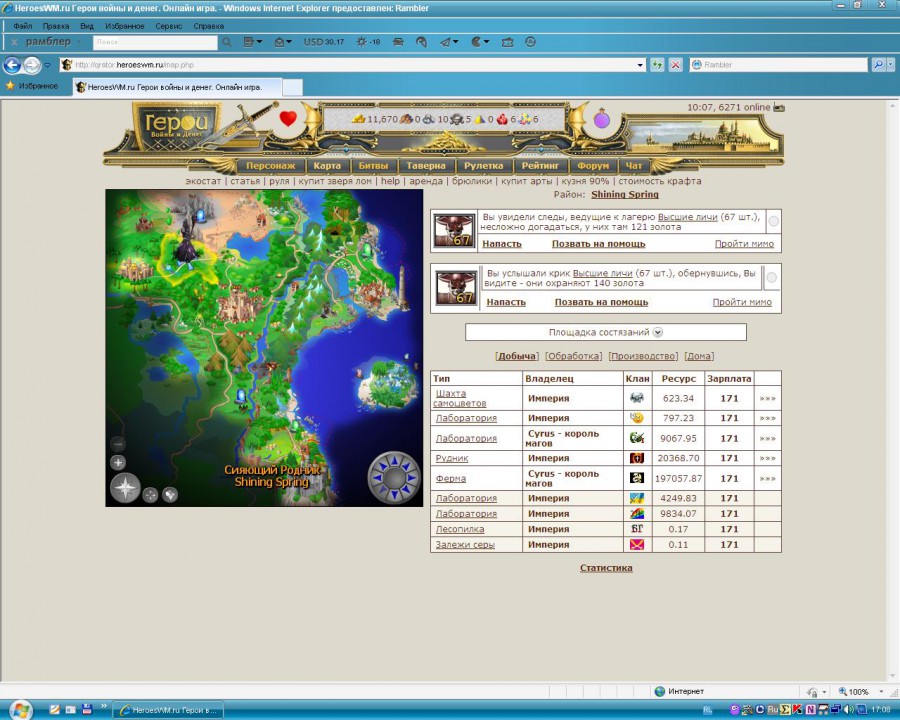Open the Статистика link below the table

(606, 568)
